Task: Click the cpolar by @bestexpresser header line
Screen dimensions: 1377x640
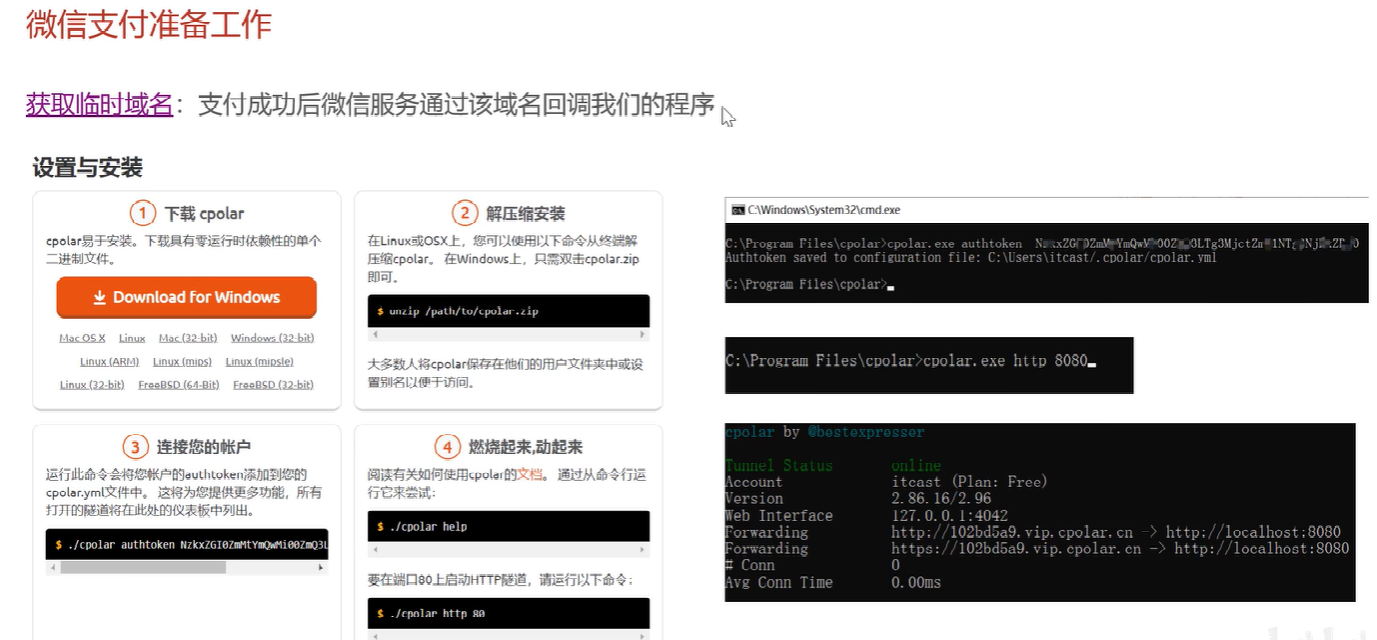Action: 825,432
